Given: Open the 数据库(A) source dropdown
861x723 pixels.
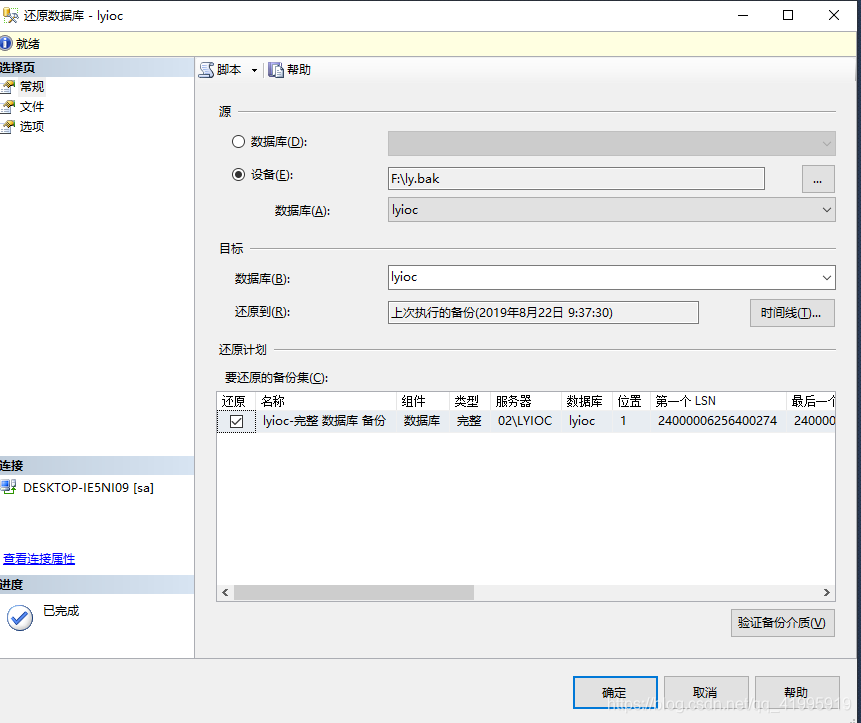Looking at the screenshot, I should click(x=826, y=209).
